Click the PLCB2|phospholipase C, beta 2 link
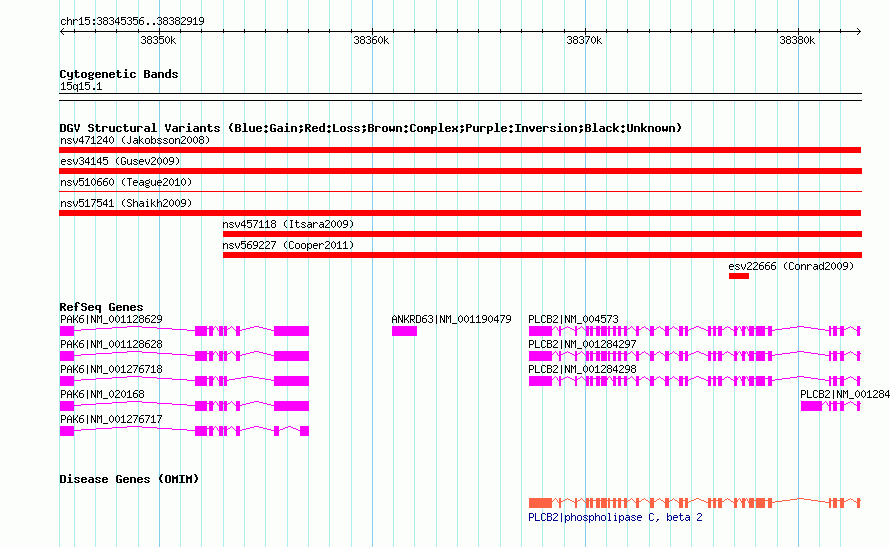 [x=615, y=517]
